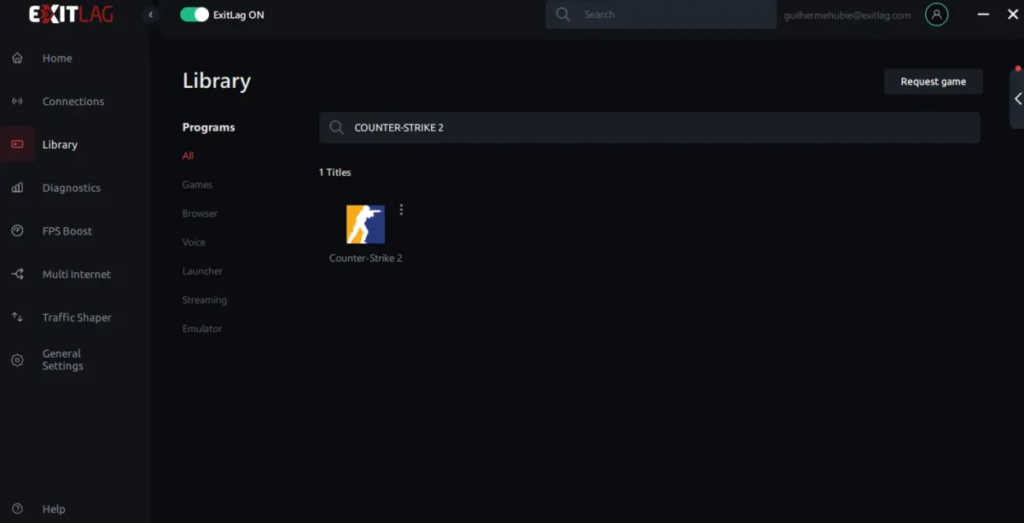Image resolution: width=1024 pixels, height=523 pixels.
Task: Click the Help question mark icon
Action: click(17, 509)
